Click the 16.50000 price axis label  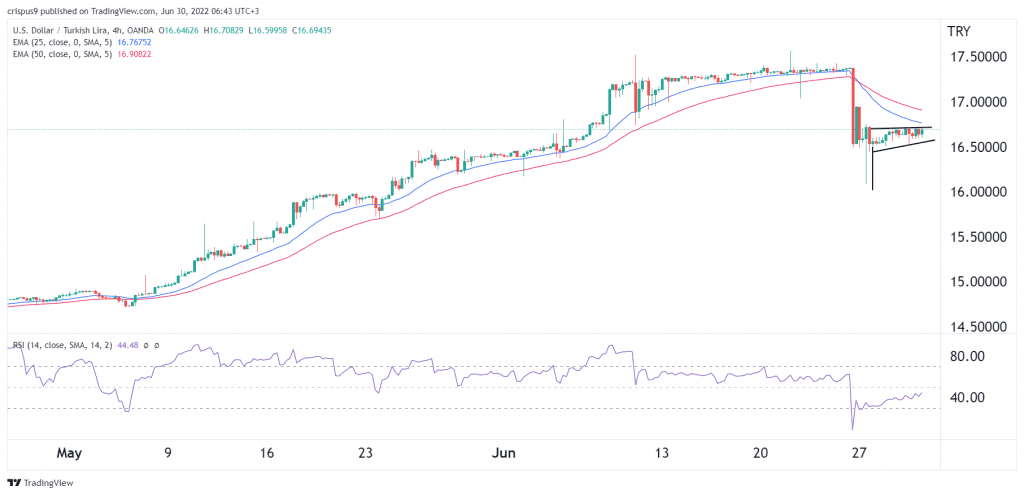point(980,148)
